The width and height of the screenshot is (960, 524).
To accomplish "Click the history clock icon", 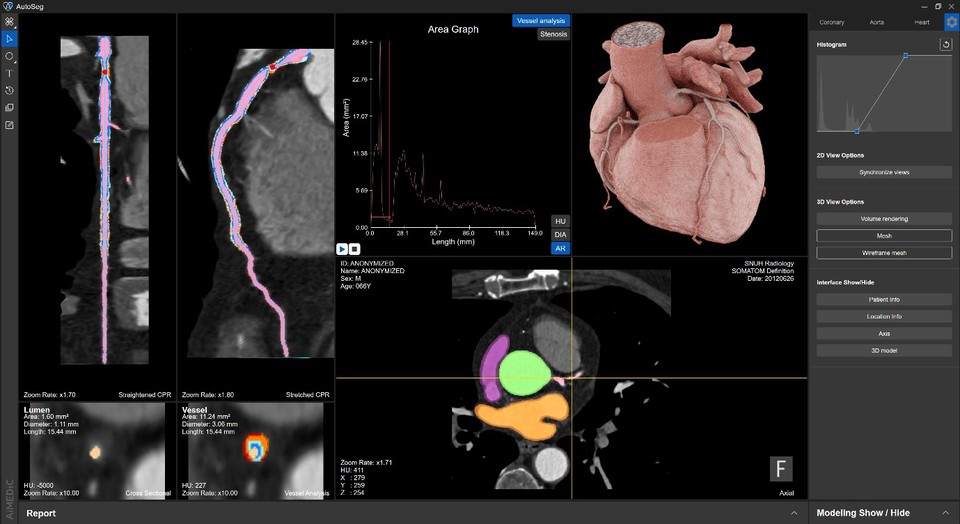I will point(9,90).
